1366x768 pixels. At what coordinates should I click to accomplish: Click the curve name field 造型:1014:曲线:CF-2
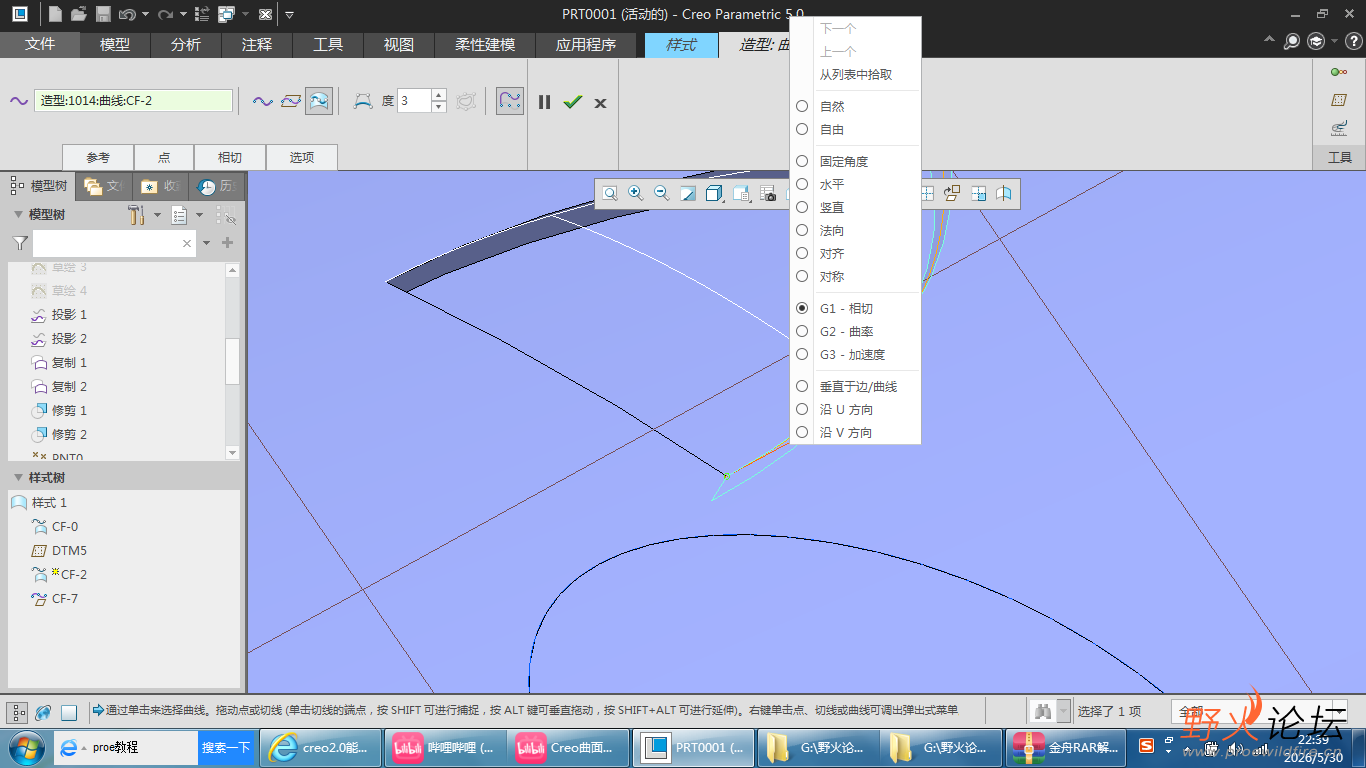click(x=133, y=101)
